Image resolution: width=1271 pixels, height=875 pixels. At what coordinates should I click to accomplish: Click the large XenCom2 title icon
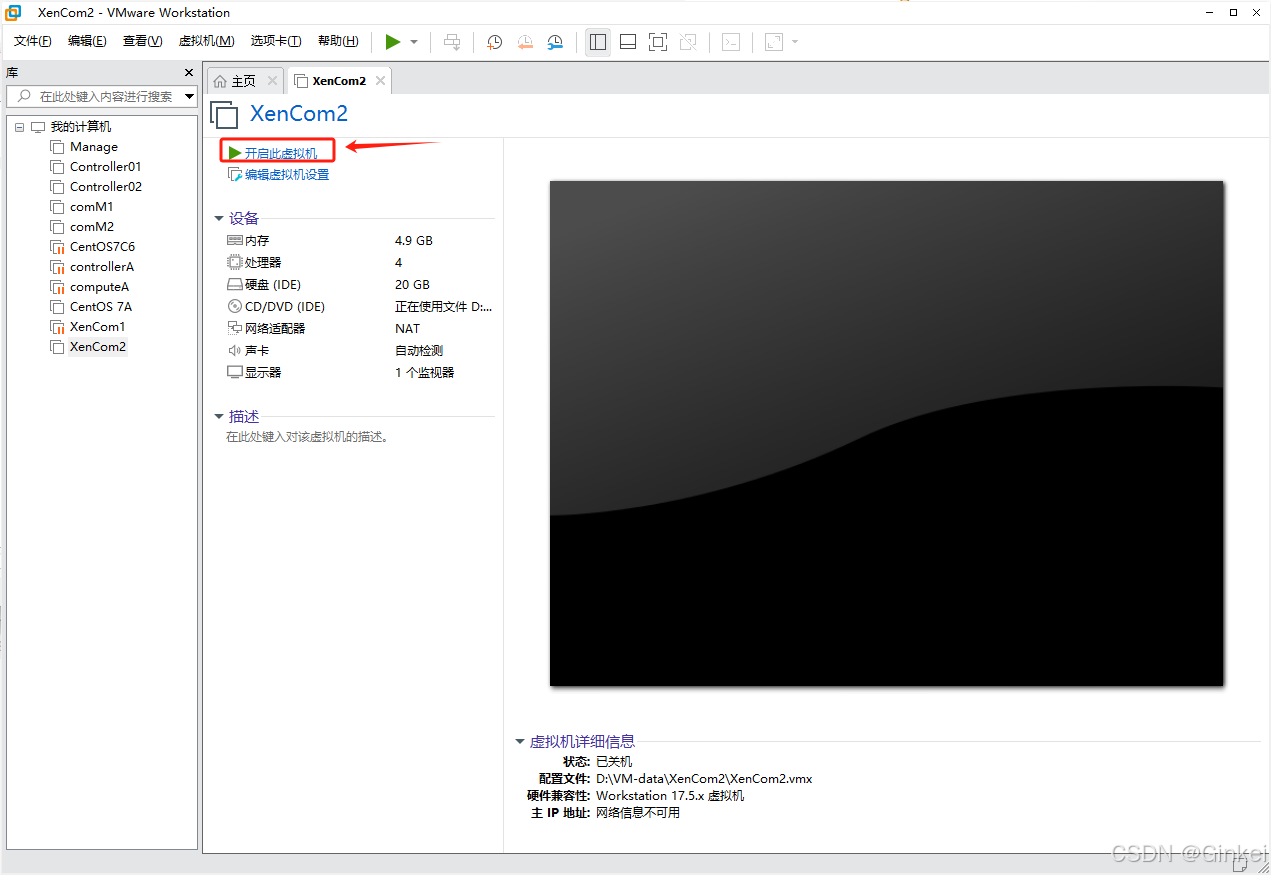(224, 114)
